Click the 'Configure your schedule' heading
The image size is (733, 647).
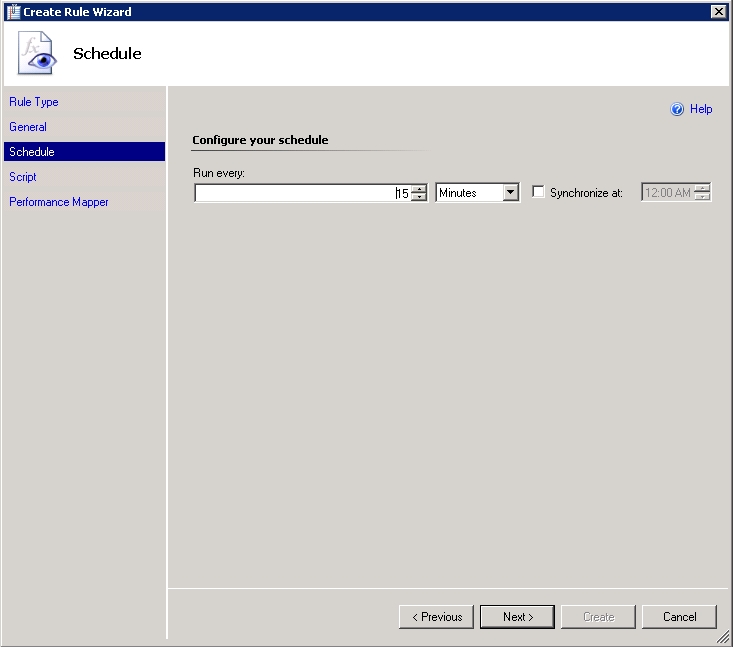(x=260, y=140)
